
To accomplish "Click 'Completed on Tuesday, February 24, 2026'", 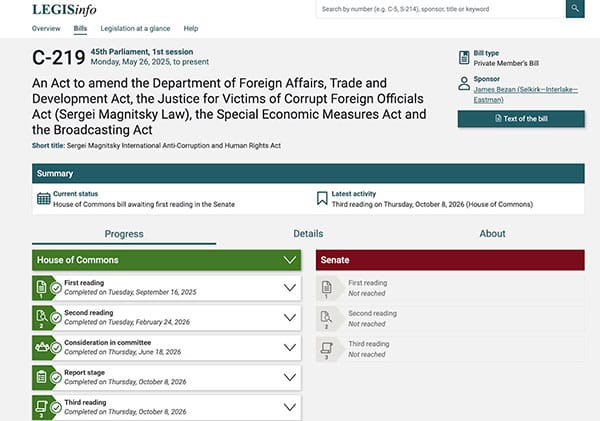I will 127,322.
